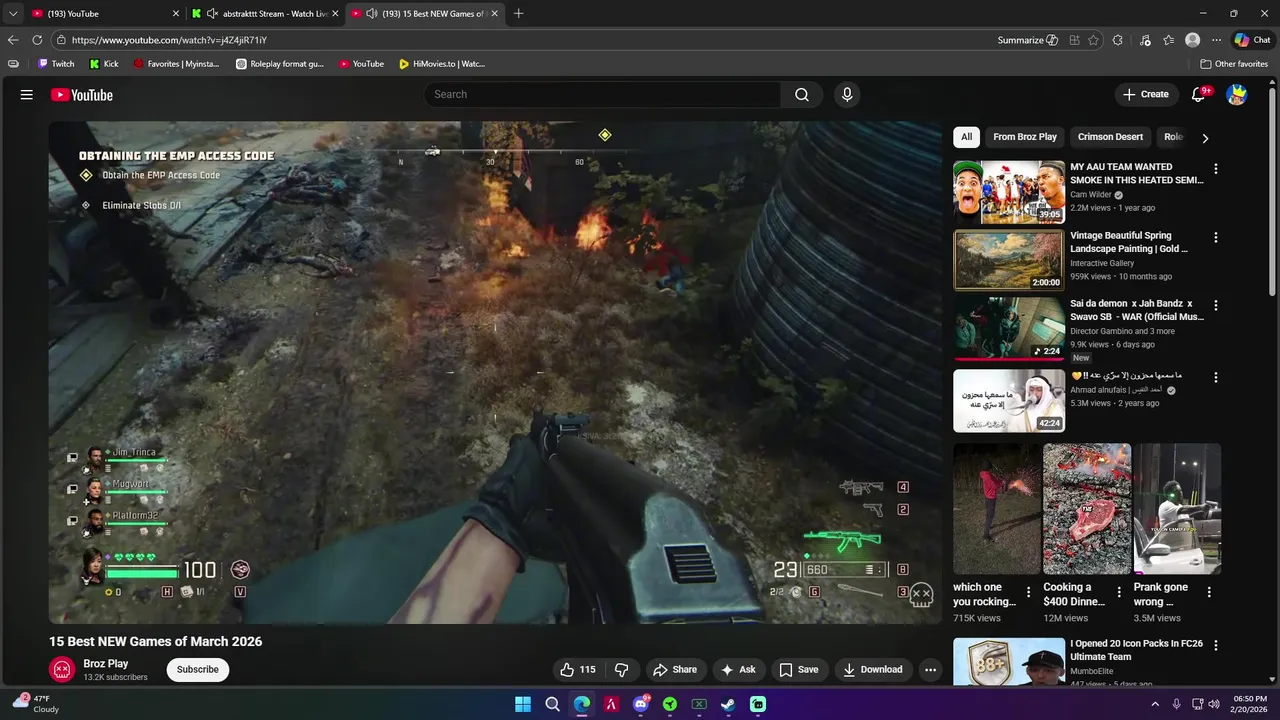Click the video player to pause
The height and width of the screenshot is (720, 1280).
coord(495,372)
